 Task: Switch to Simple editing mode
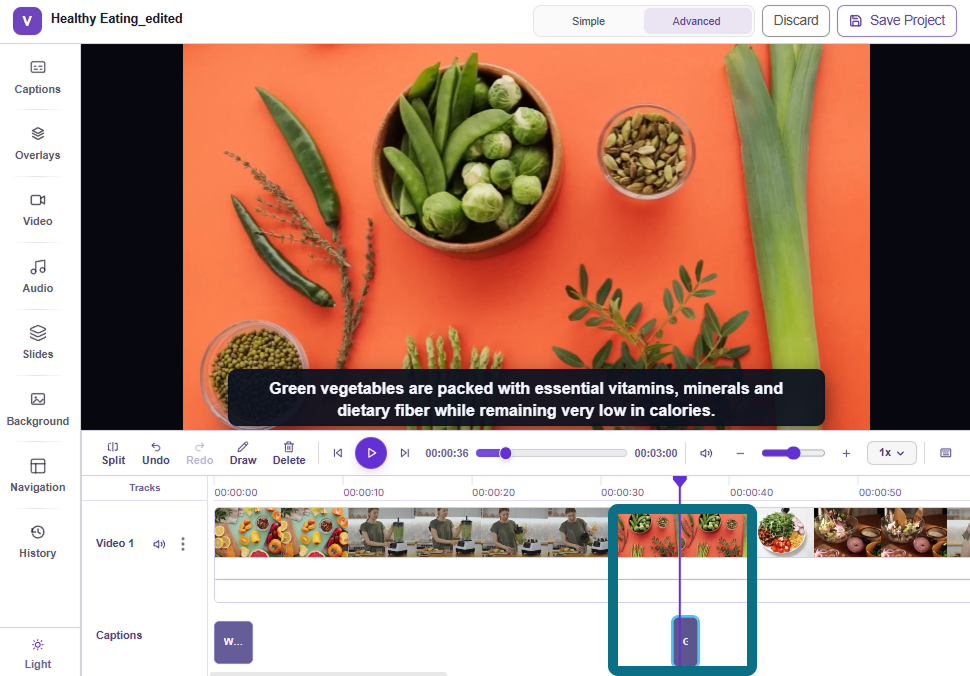(x=588, y=21)
